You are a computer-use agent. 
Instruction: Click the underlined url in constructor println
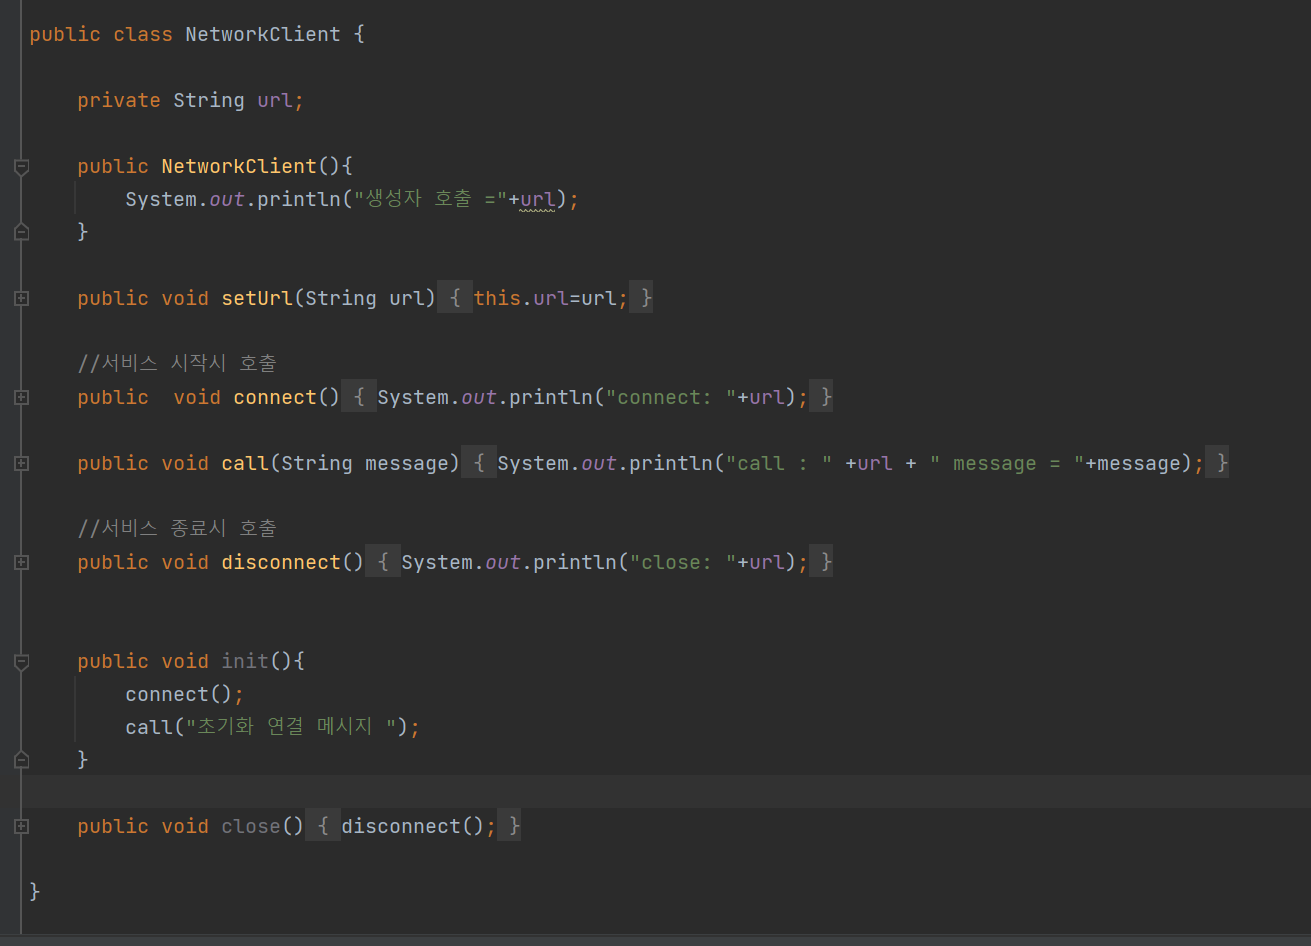539,199
